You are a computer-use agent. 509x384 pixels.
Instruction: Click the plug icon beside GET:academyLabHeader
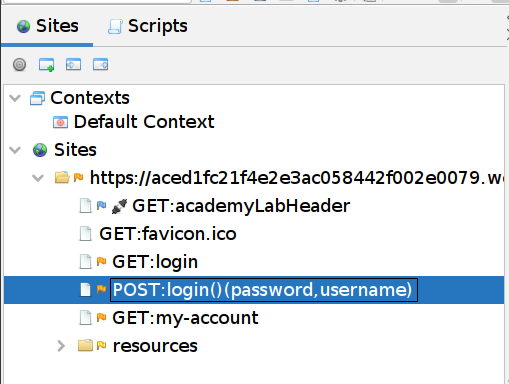click(x=119, y=206)
